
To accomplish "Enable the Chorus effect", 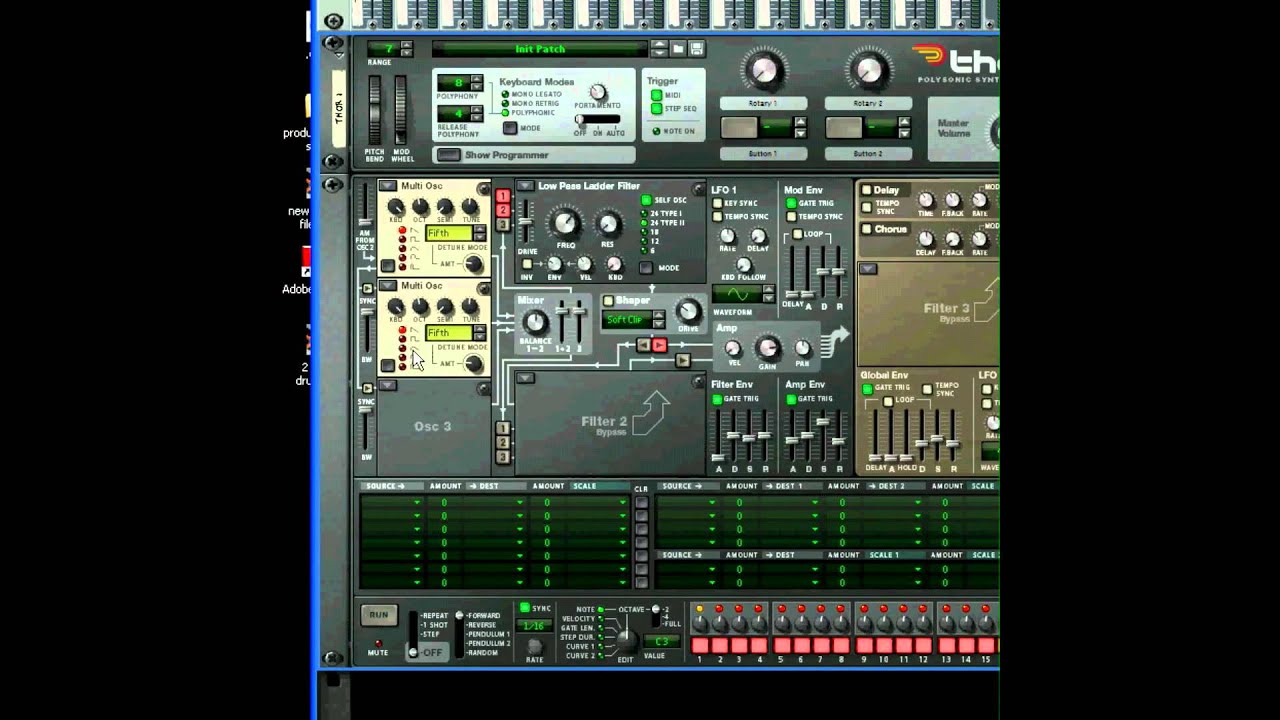I will (x=866, y=229).
